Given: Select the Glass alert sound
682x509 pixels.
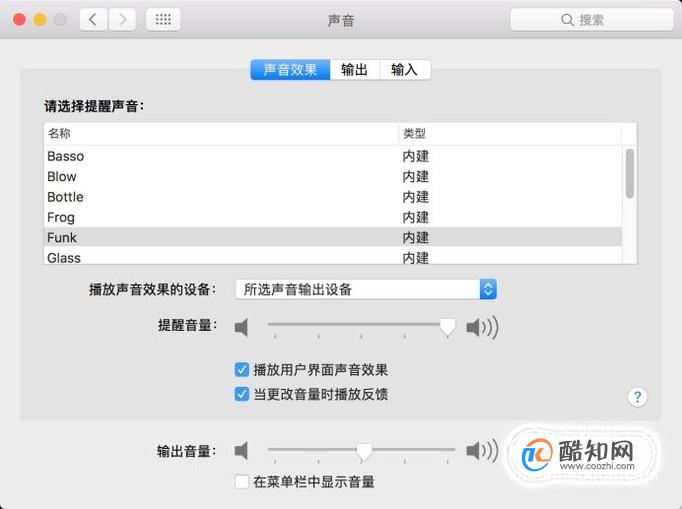Looking at the screenshot, I should (x=333, y=257).
